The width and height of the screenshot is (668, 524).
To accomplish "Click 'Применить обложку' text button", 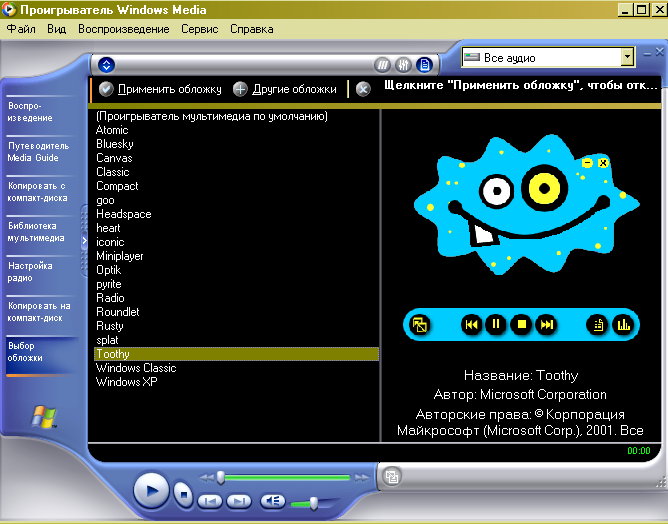I will 170,89.
